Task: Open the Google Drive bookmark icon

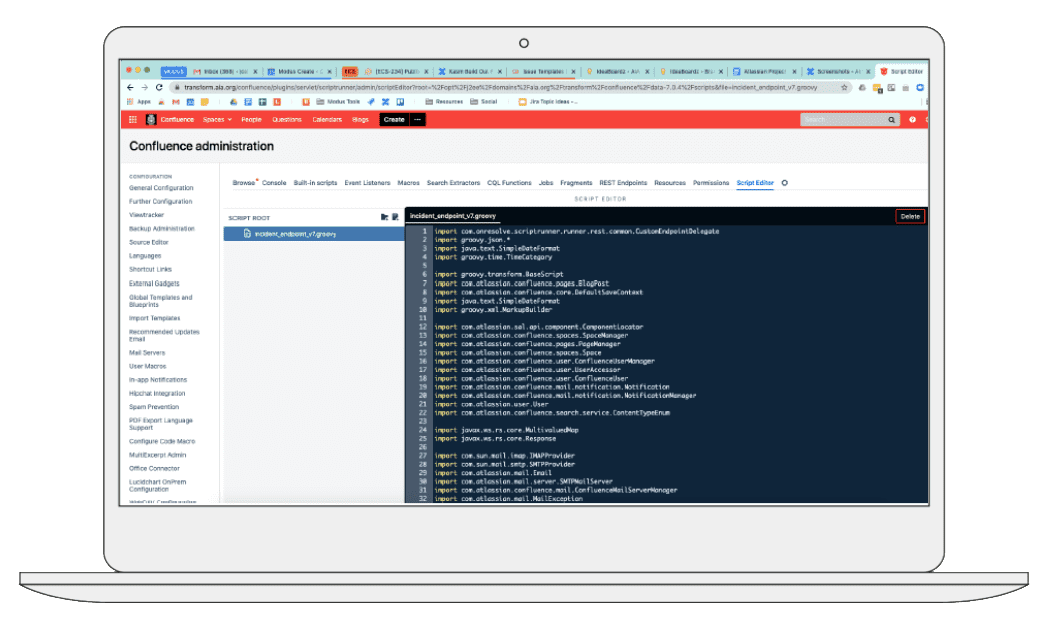Action: [x=233, y=102]
